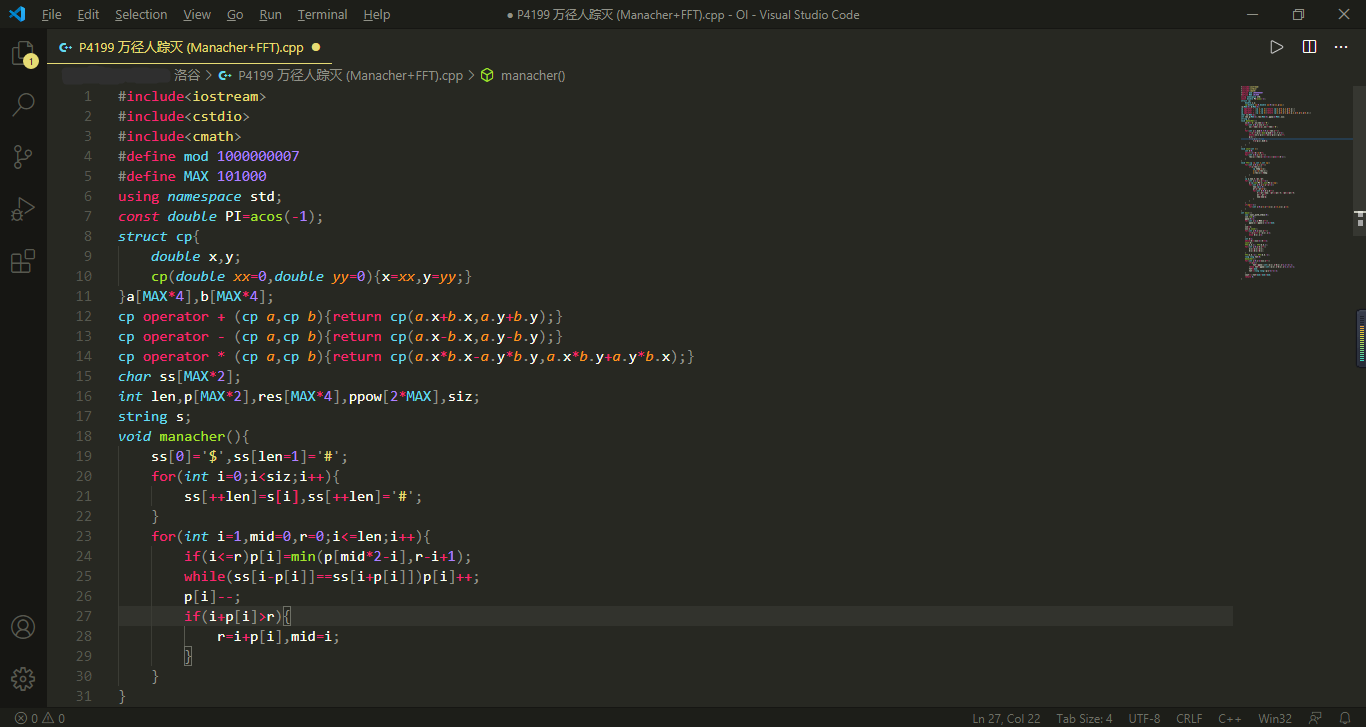Viewport: 1366px width, 727px height.
Task: Click the 'cp operator *' line
Action: tap(406, 356)
